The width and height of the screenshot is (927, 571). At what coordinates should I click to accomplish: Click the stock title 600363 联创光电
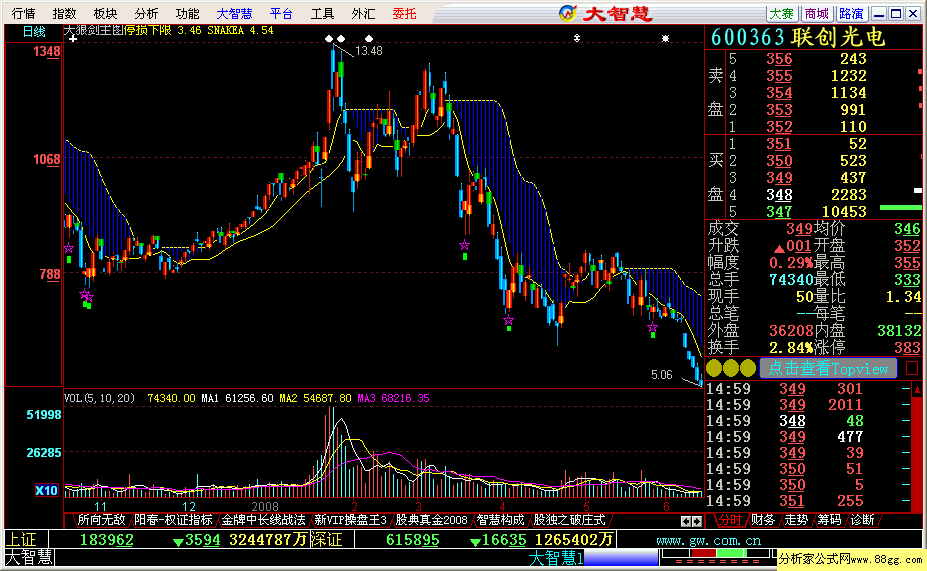pos(798,38)
